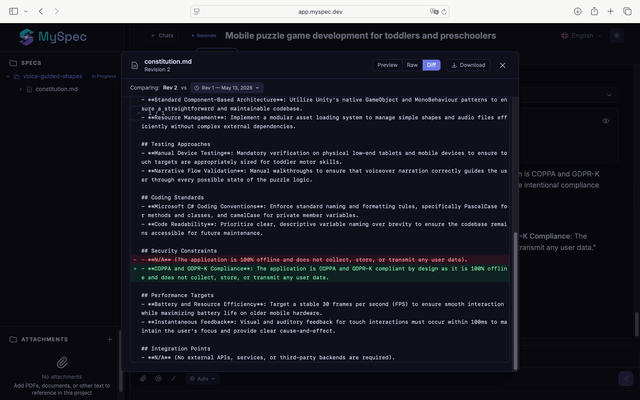This screenshot has height=400, width=640.
Task: Click the paperclip icon under No attachments
Action: 62,362
